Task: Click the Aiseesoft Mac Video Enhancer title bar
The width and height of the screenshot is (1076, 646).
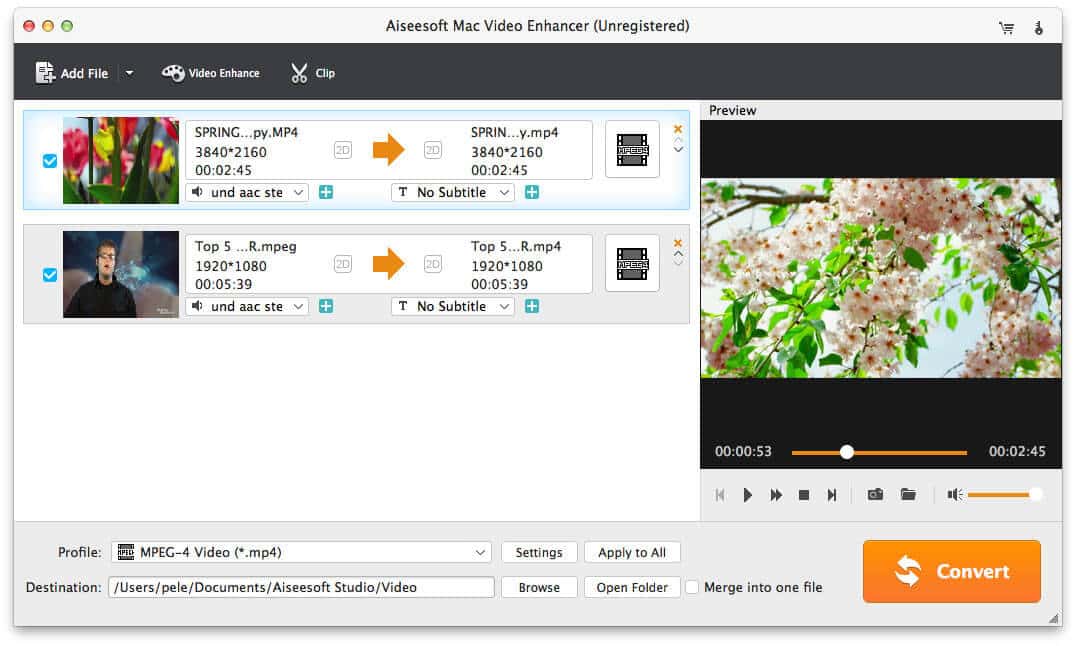Action: (x=538, y=26)
